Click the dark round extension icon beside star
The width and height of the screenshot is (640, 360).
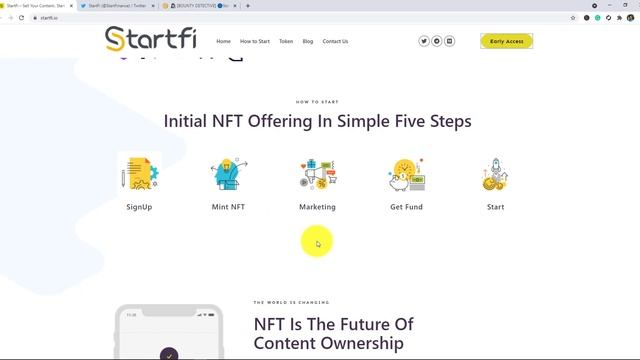point(587,18)
